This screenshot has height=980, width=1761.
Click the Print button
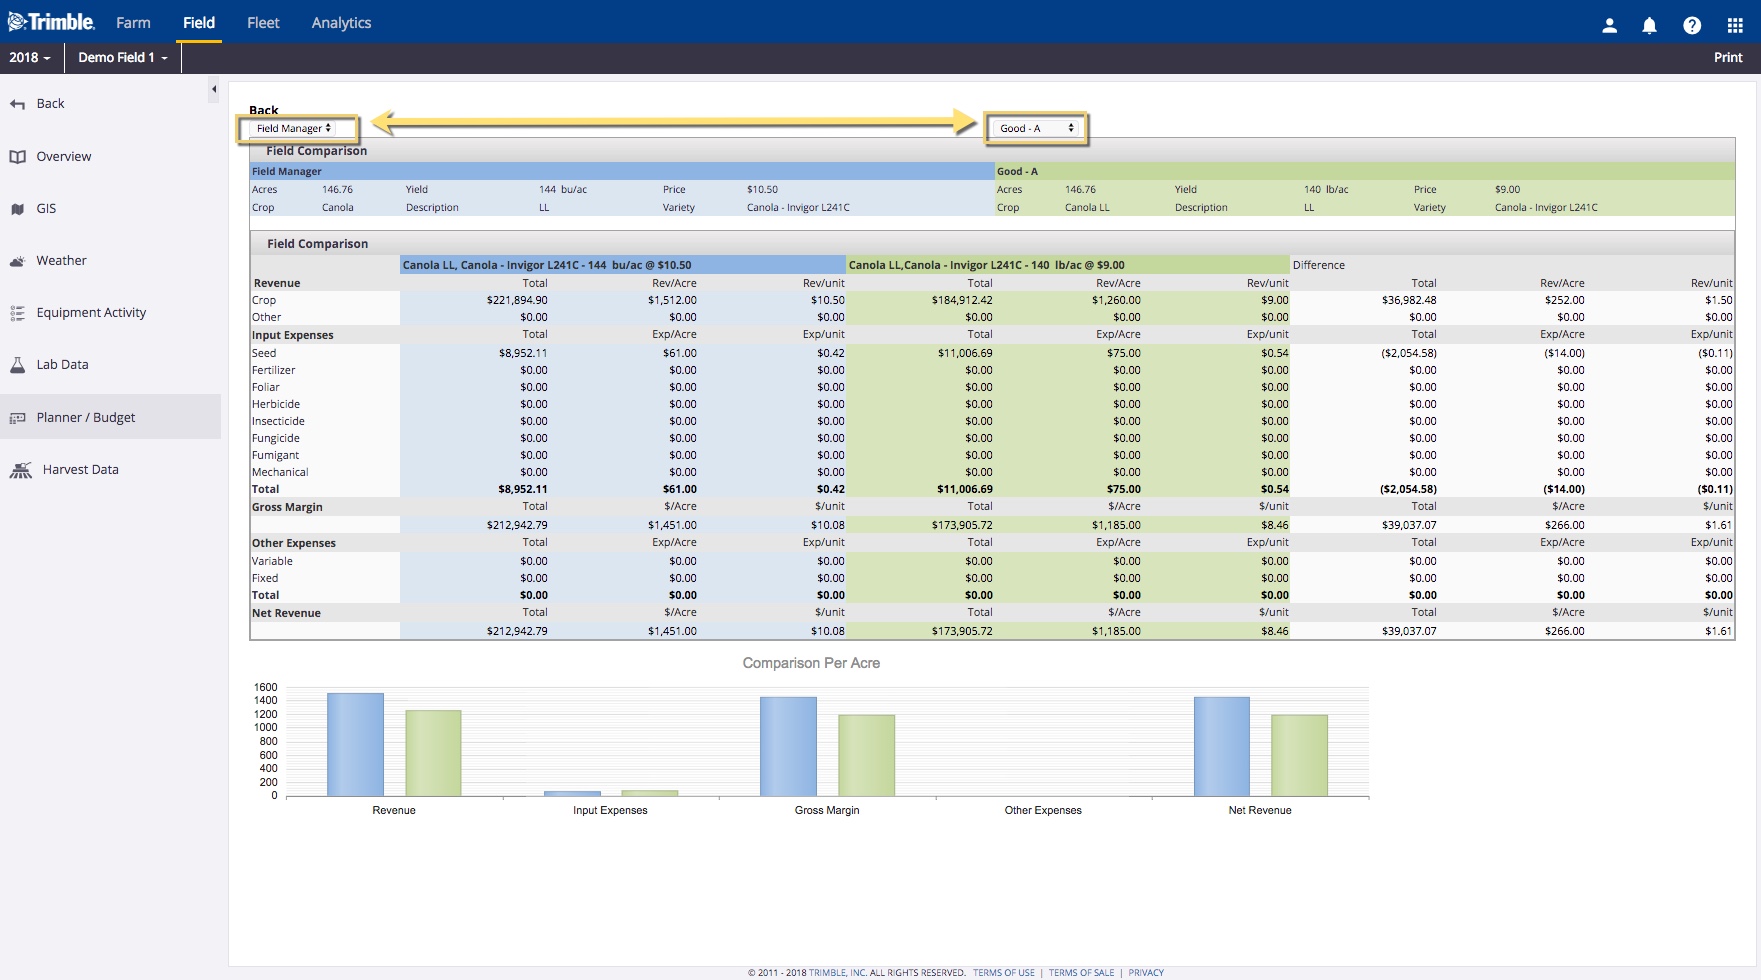pos(1727,58)
